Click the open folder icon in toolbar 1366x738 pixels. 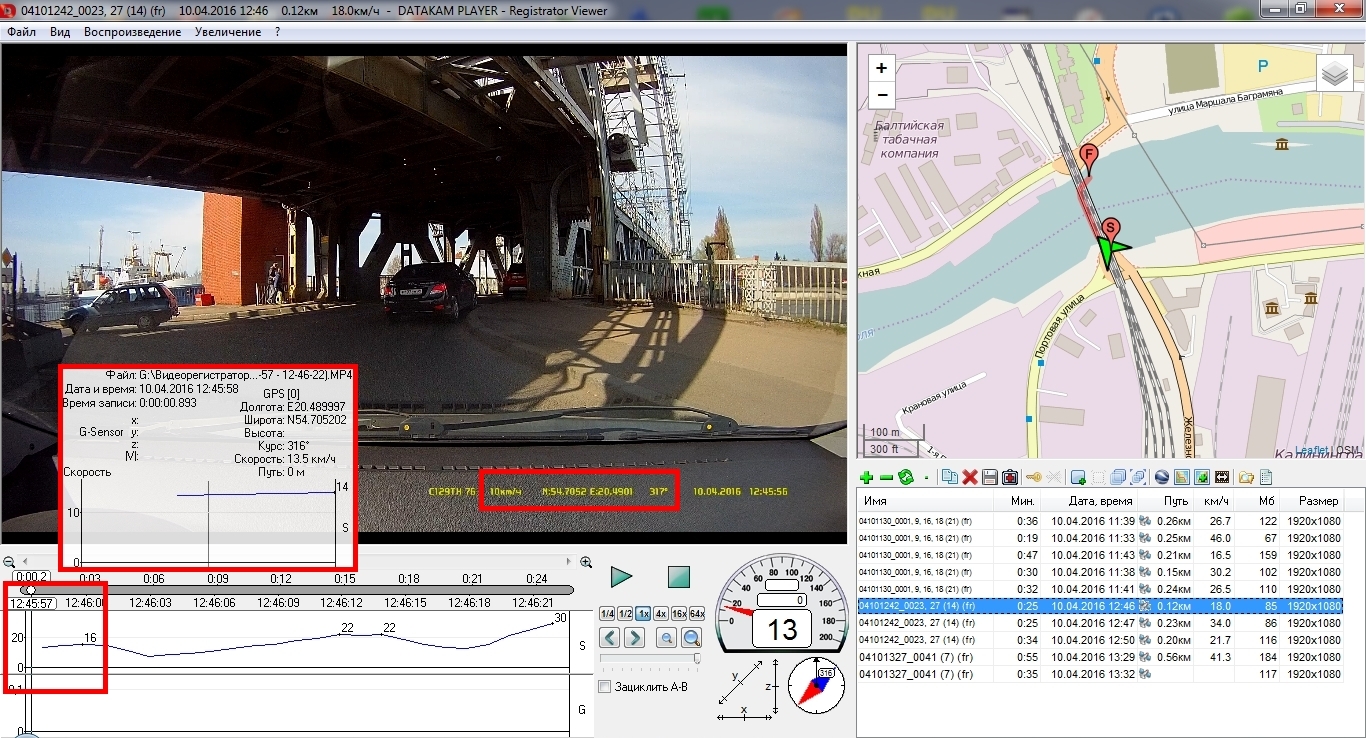[x=1246, y=478]
